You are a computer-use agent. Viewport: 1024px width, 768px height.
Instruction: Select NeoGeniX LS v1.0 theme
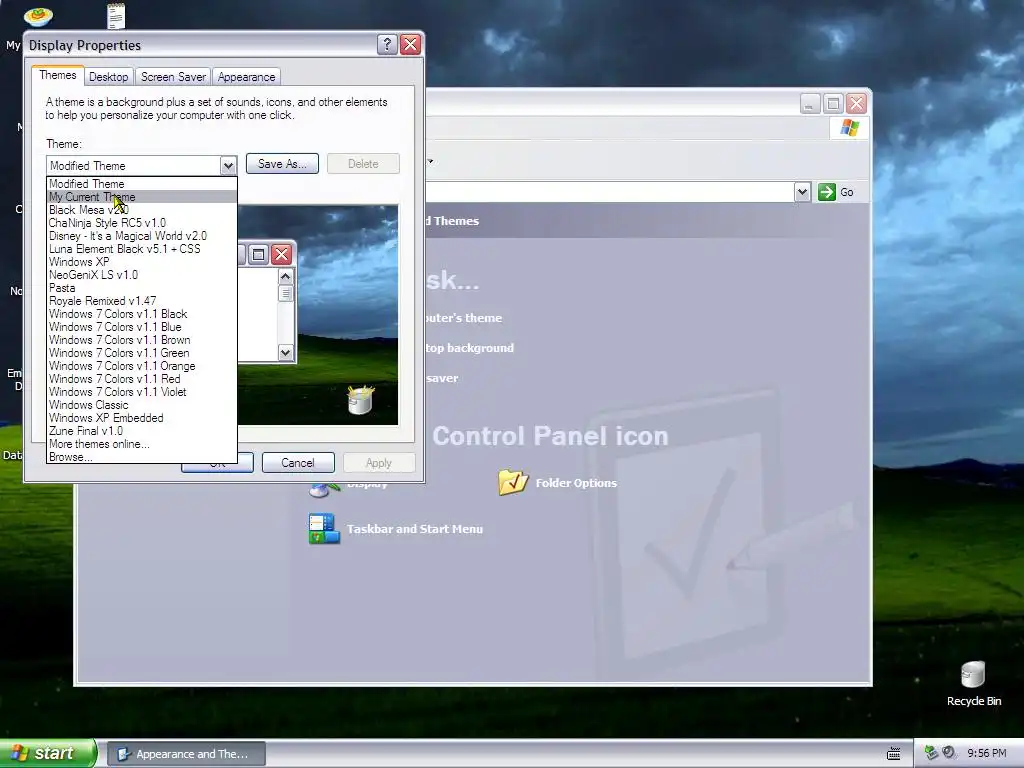click(x=142, y=276)
